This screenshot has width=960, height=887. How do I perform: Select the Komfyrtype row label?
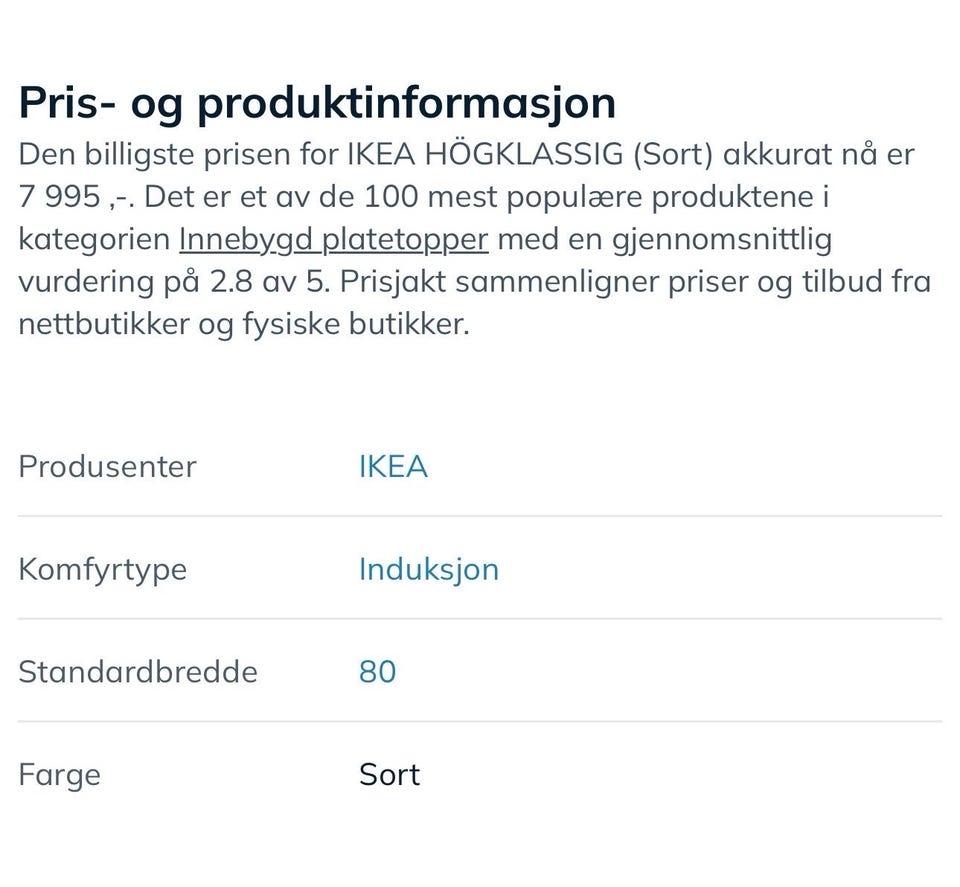[x=102, y=569]
